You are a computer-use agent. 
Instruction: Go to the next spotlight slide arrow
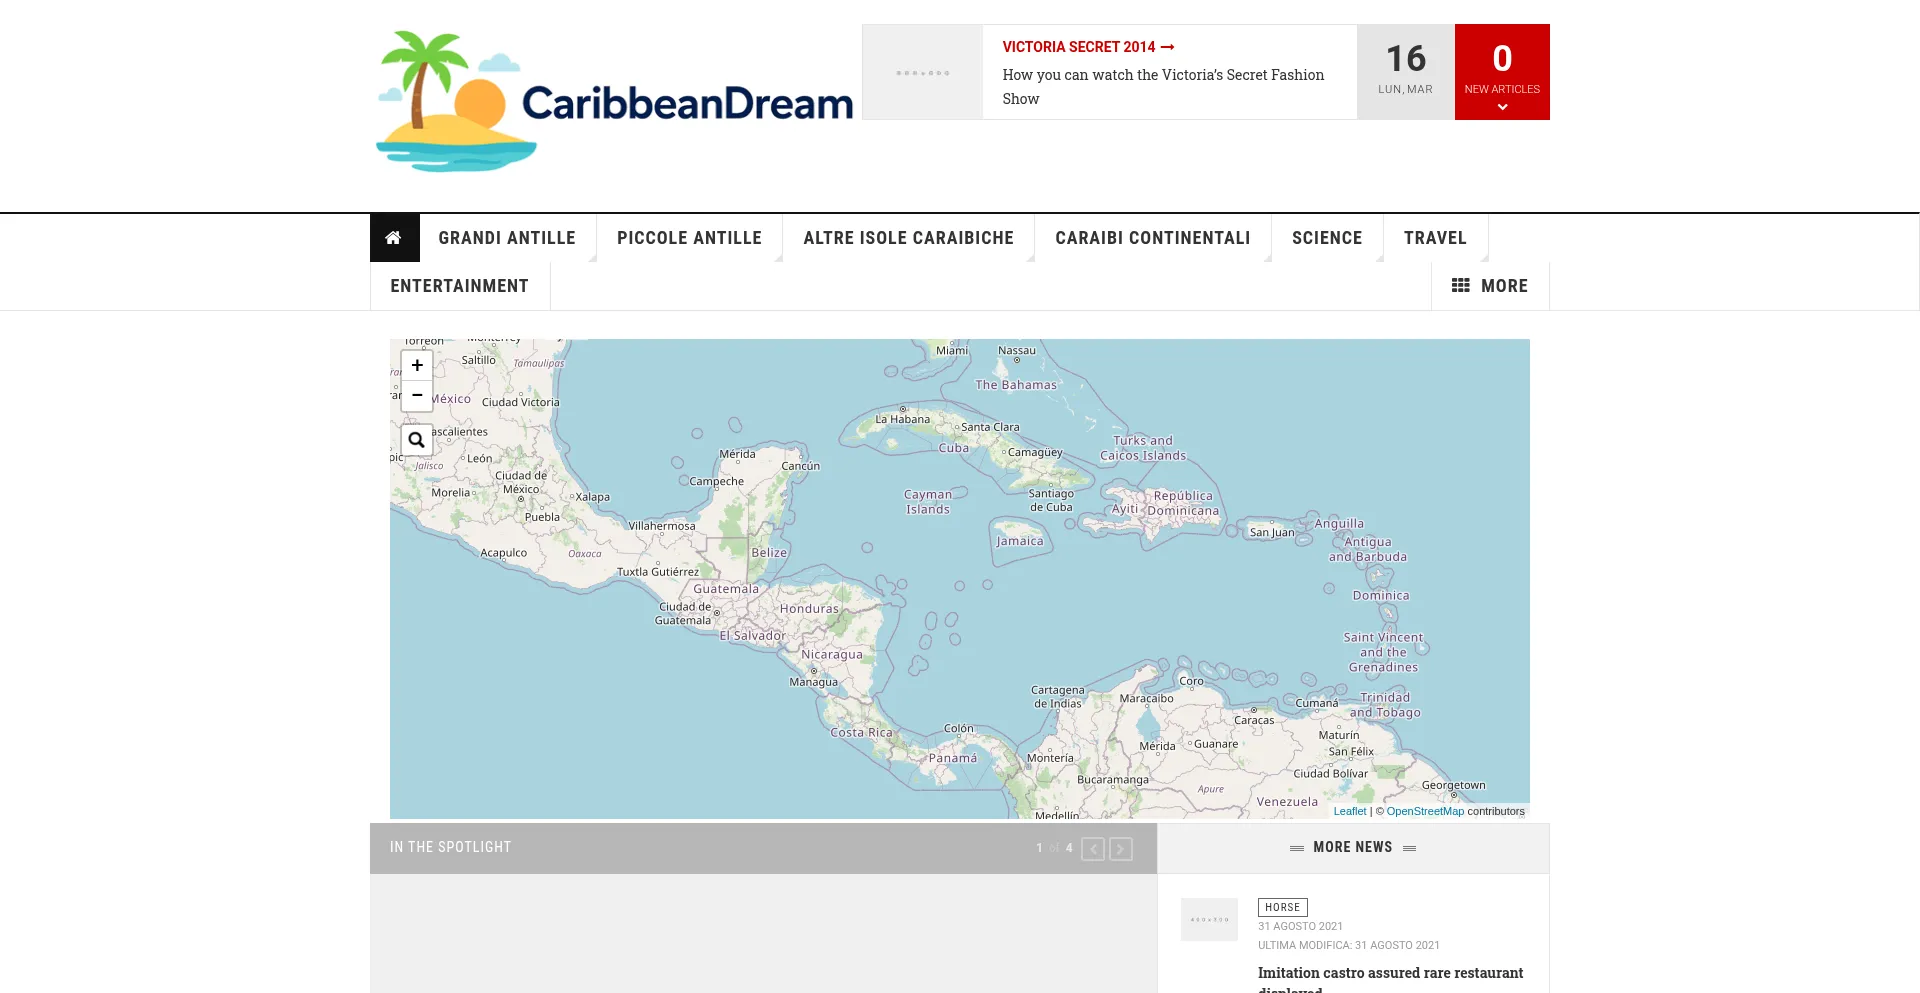coord(1121,849)
